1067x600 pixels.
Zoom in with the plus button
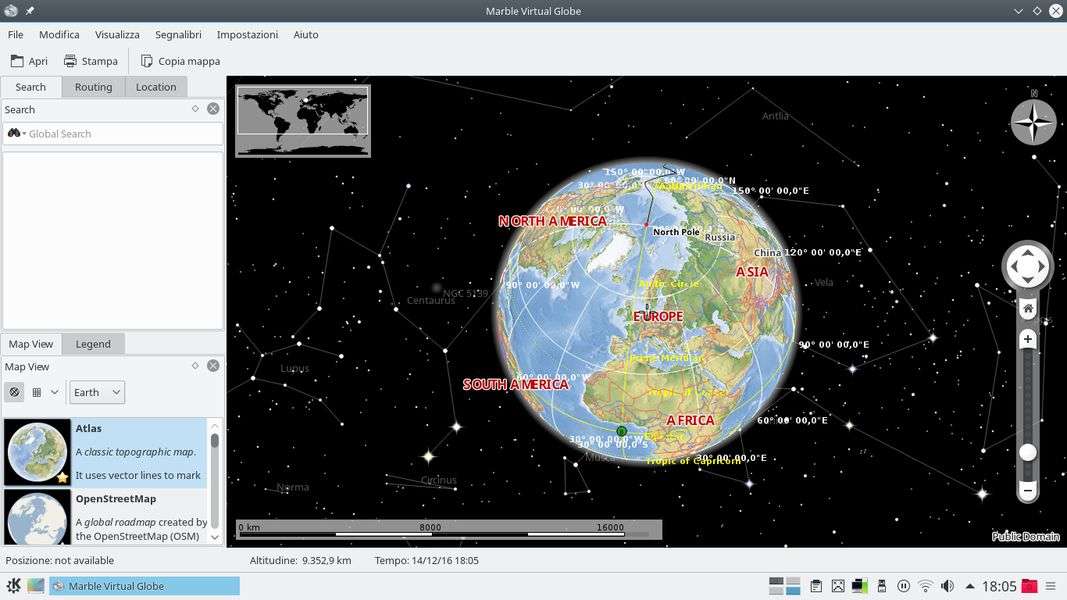pos(1027,340)
